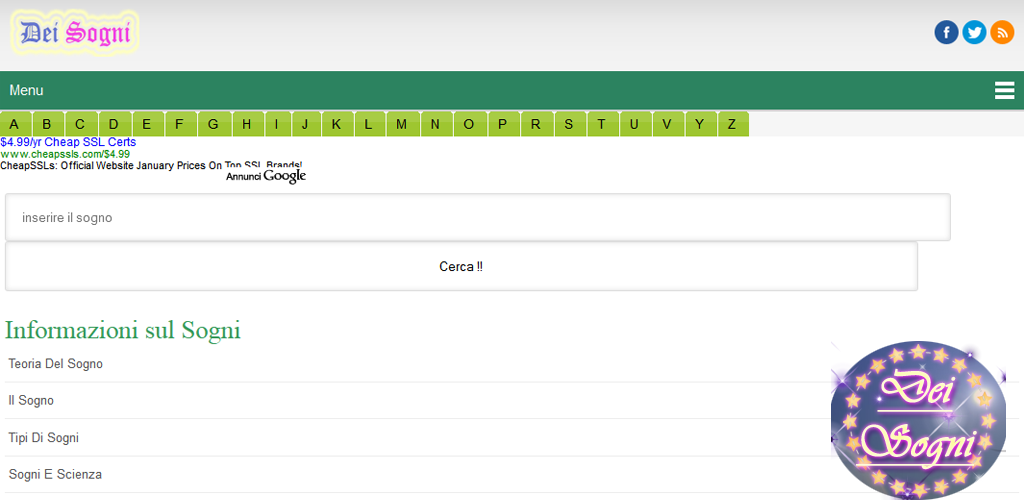Click the Dei Sogni logo at top left

point(75,32)
